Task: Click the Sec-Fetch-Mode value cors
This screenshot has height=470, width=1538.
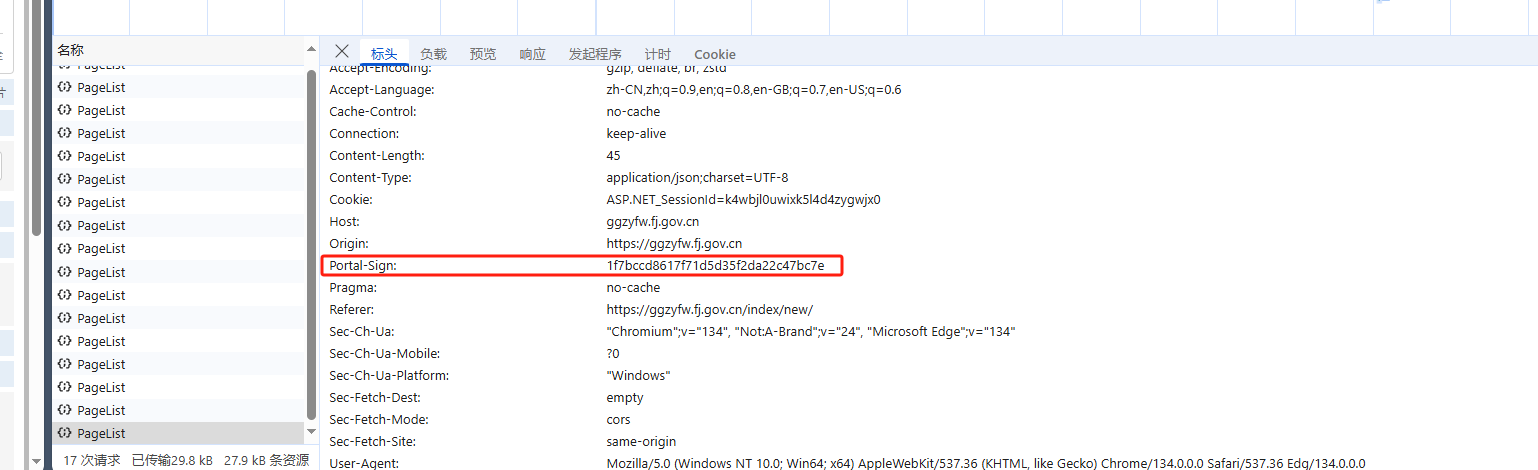Action: (x=618, y=419)
